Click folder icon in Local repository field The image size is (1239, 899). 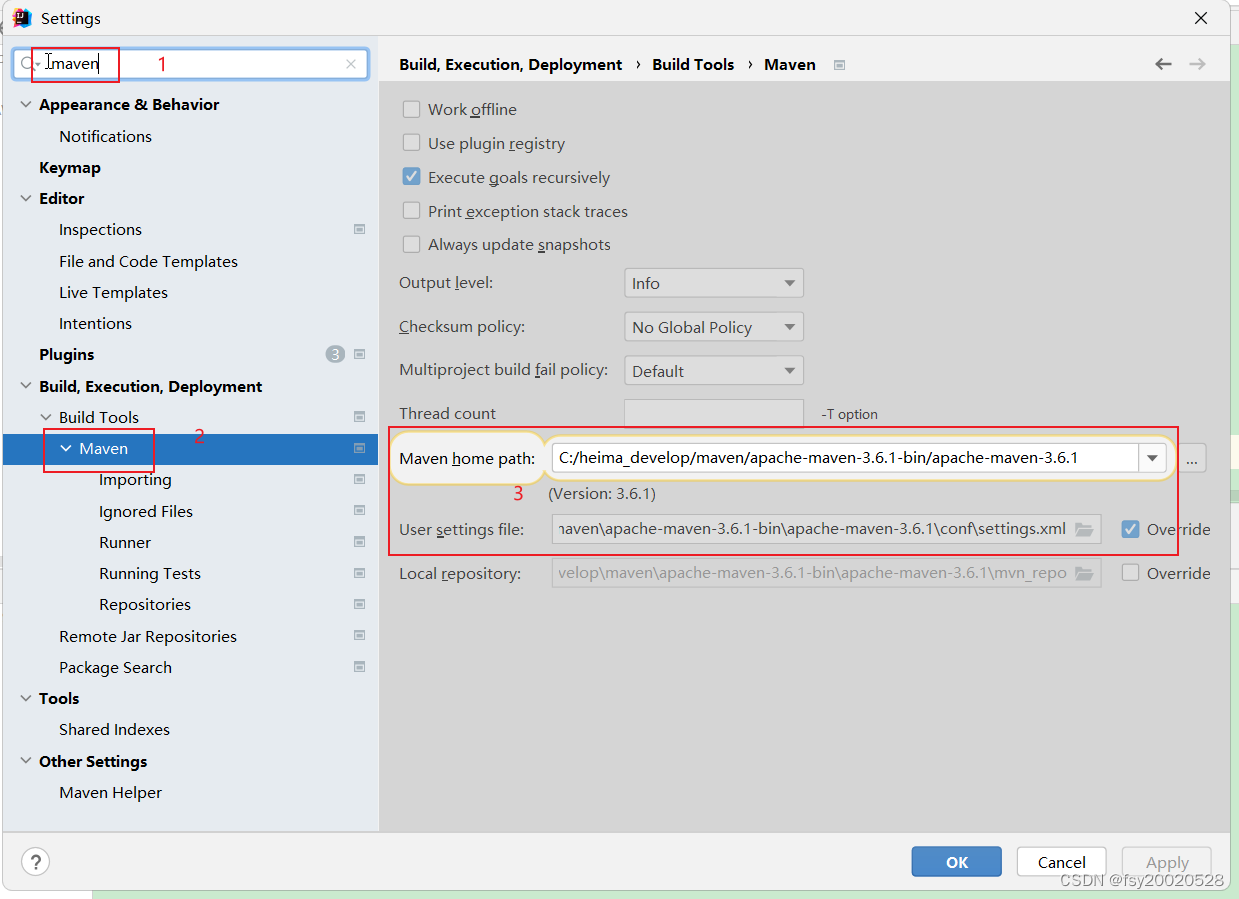tap(1084, 573)
